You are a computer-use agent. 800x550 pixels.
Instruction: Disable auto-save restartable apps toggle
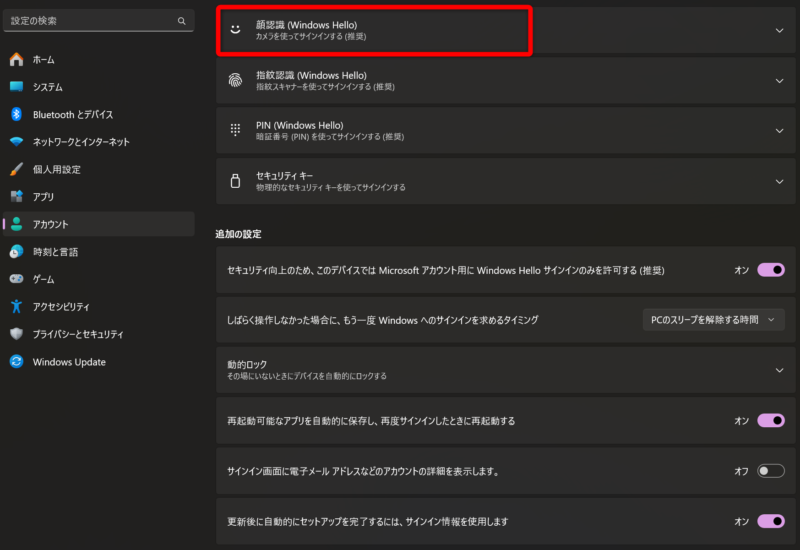770,421
